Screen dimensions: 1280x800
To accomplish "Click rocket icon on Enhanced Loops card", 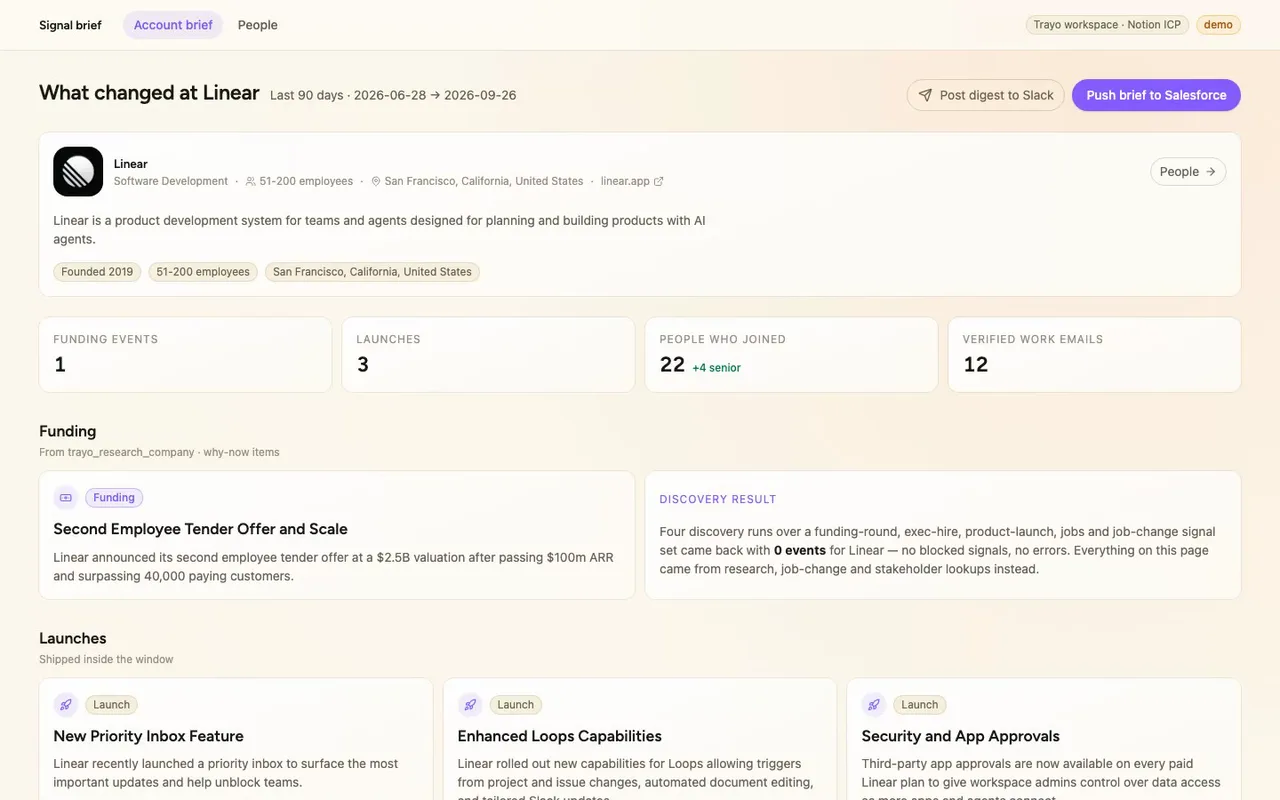I will pyautogui.click(x=470, y=704).
